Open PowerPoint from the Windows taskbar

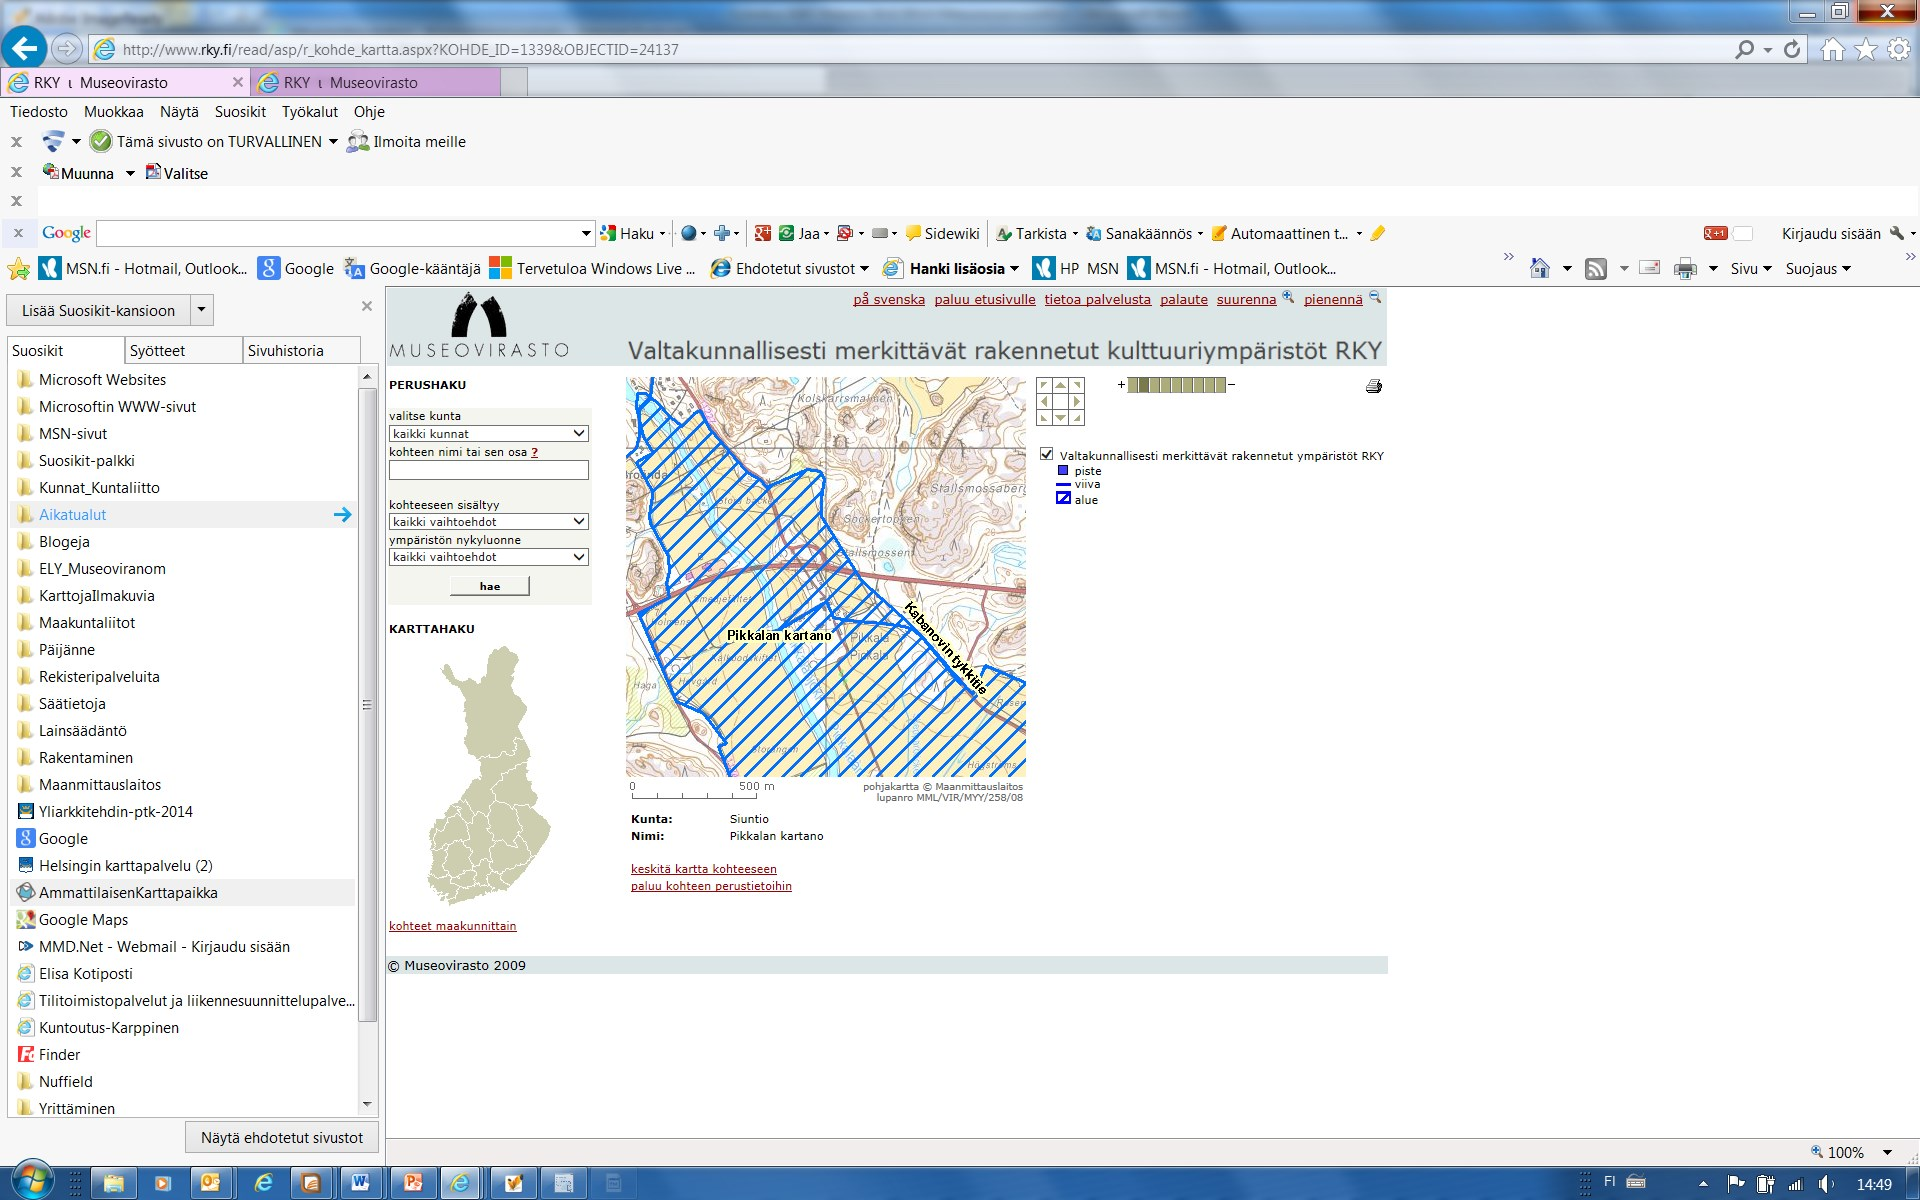tap(412, 1183)
